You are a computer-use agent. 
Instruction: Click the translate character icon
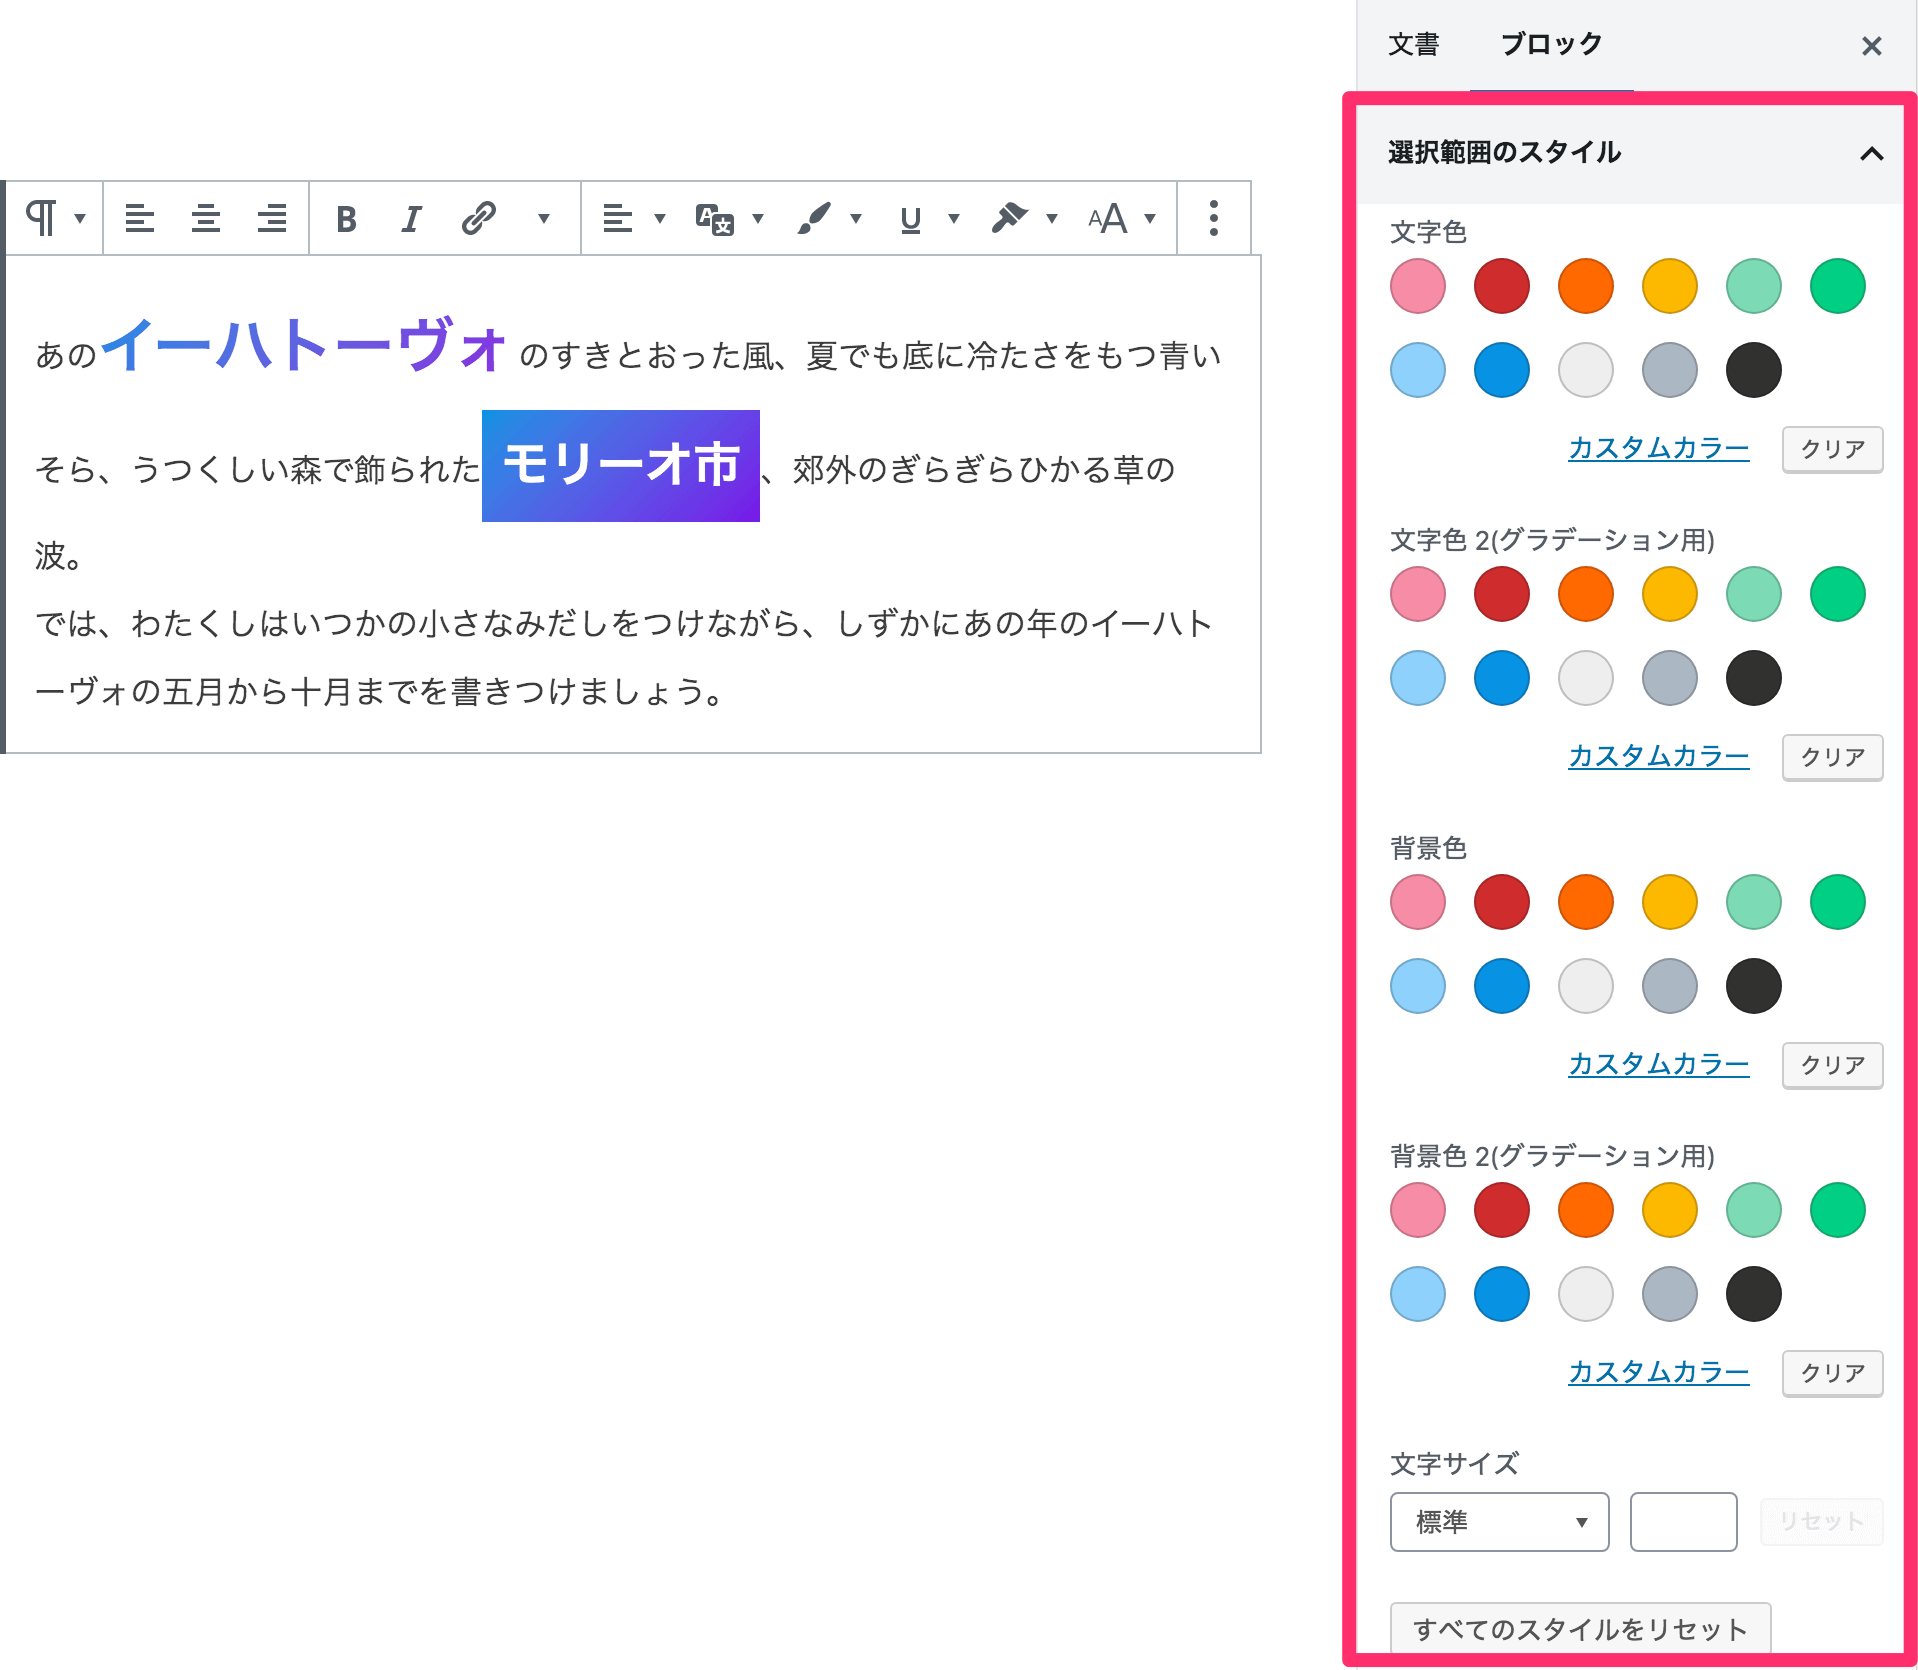[x=715, y=218]
